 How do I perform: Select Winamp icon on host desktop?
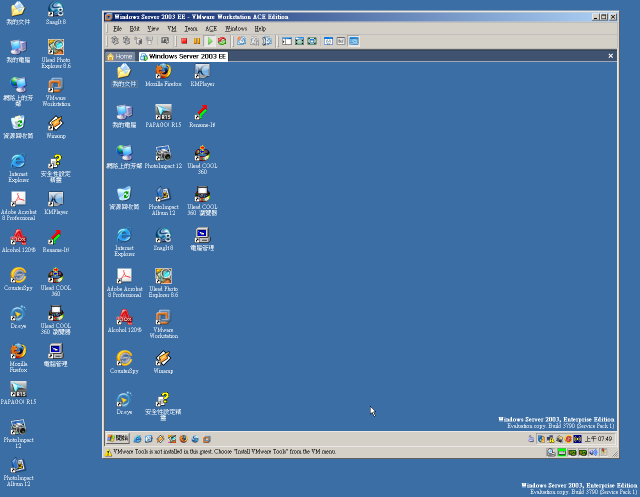[x=56, y=127]
